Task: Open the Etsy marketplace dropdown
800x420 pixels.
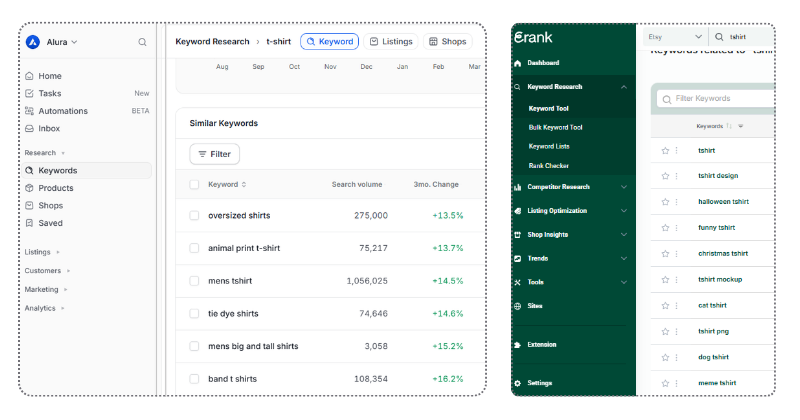Action: 674,37
